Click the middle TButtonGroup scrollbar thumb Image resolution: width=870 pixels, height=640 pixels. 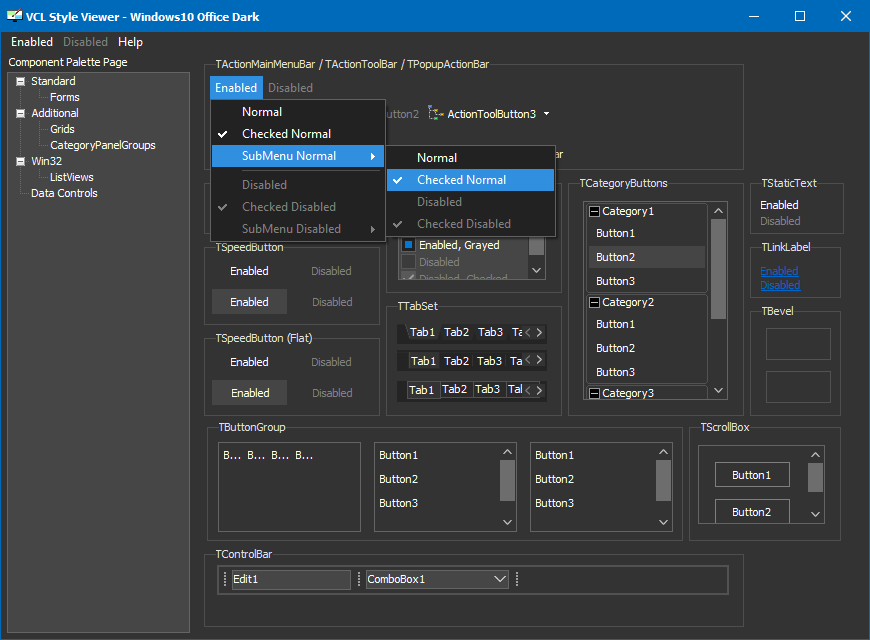508,481
